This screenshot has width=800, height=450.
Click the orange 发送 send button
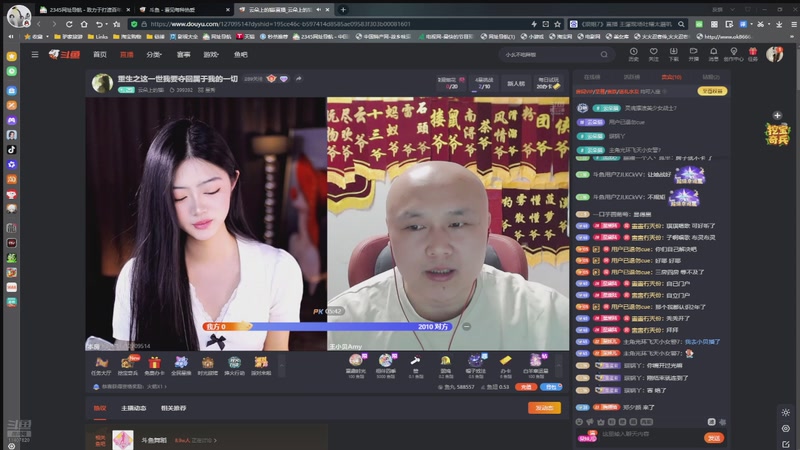(x=714, y=438)
